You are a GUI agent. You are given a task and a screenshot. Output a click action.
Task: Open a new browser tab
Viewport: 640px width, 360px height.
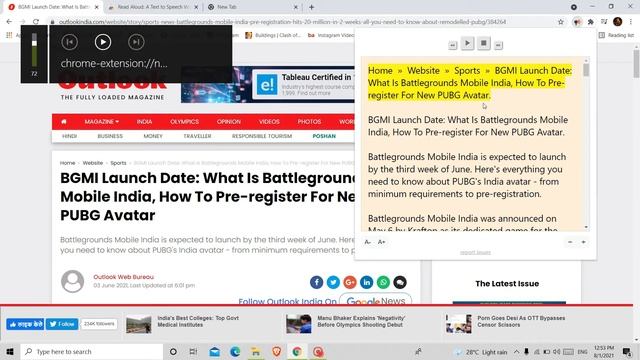click(311, 7)
